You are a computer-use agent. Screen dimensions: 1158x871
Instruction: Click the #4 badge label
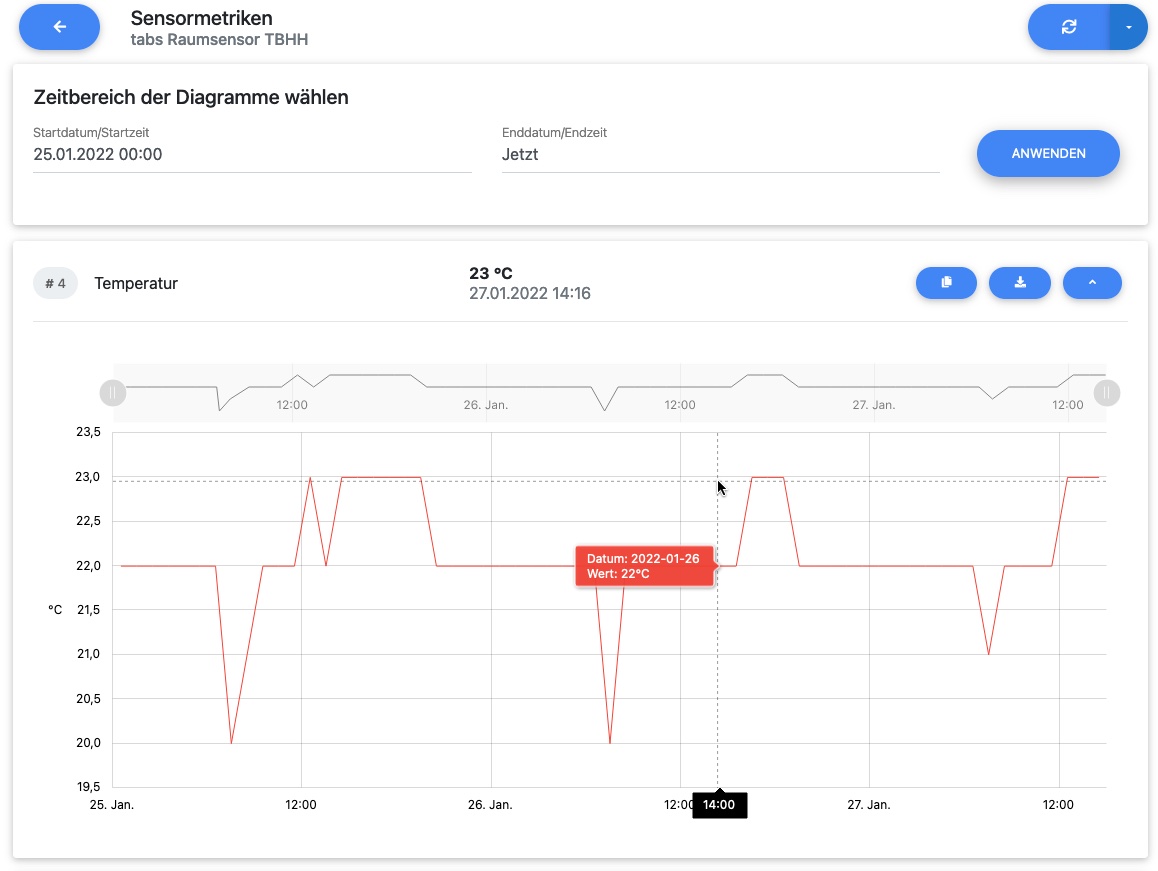point(55,284)
